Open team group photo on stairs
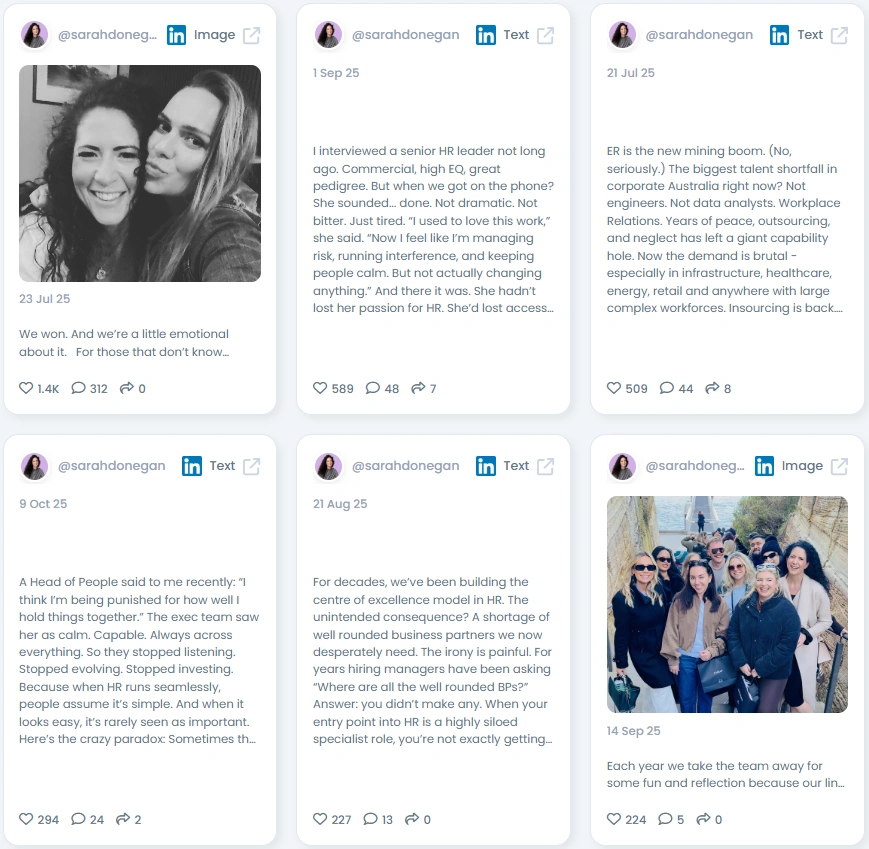 [x=727, y=604]
